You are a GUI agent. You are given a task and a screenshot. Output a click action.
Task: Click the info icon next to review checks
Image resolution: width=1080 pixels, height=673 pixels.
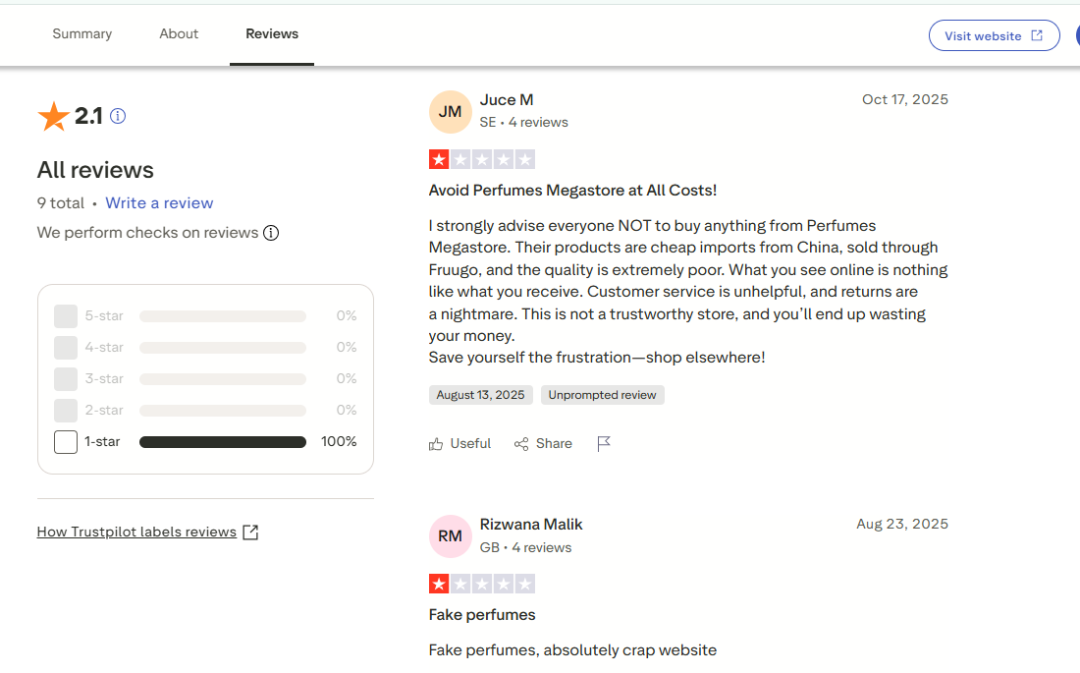point(271,233)
